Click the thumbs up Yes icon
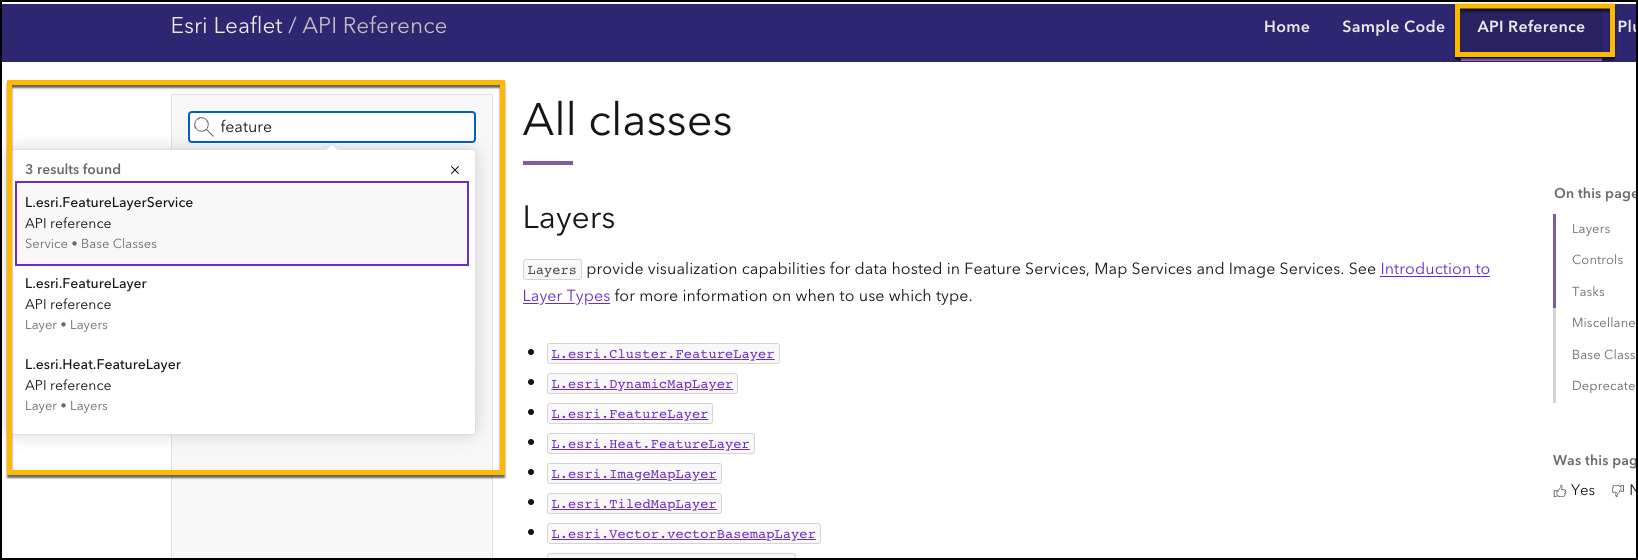 (x=1560, y=491)
